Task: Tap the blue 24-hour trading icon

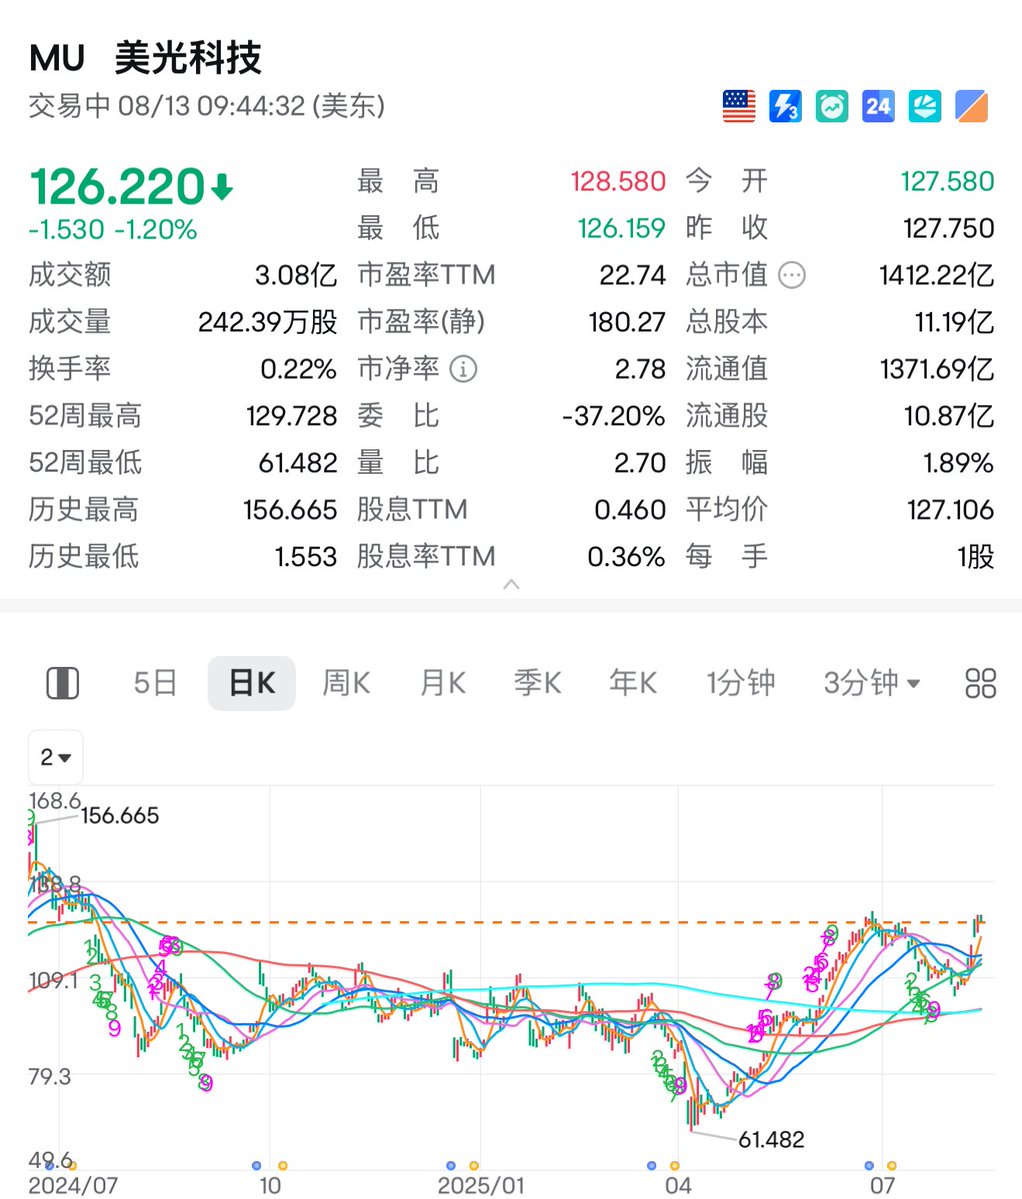Action: coord(878,106)
